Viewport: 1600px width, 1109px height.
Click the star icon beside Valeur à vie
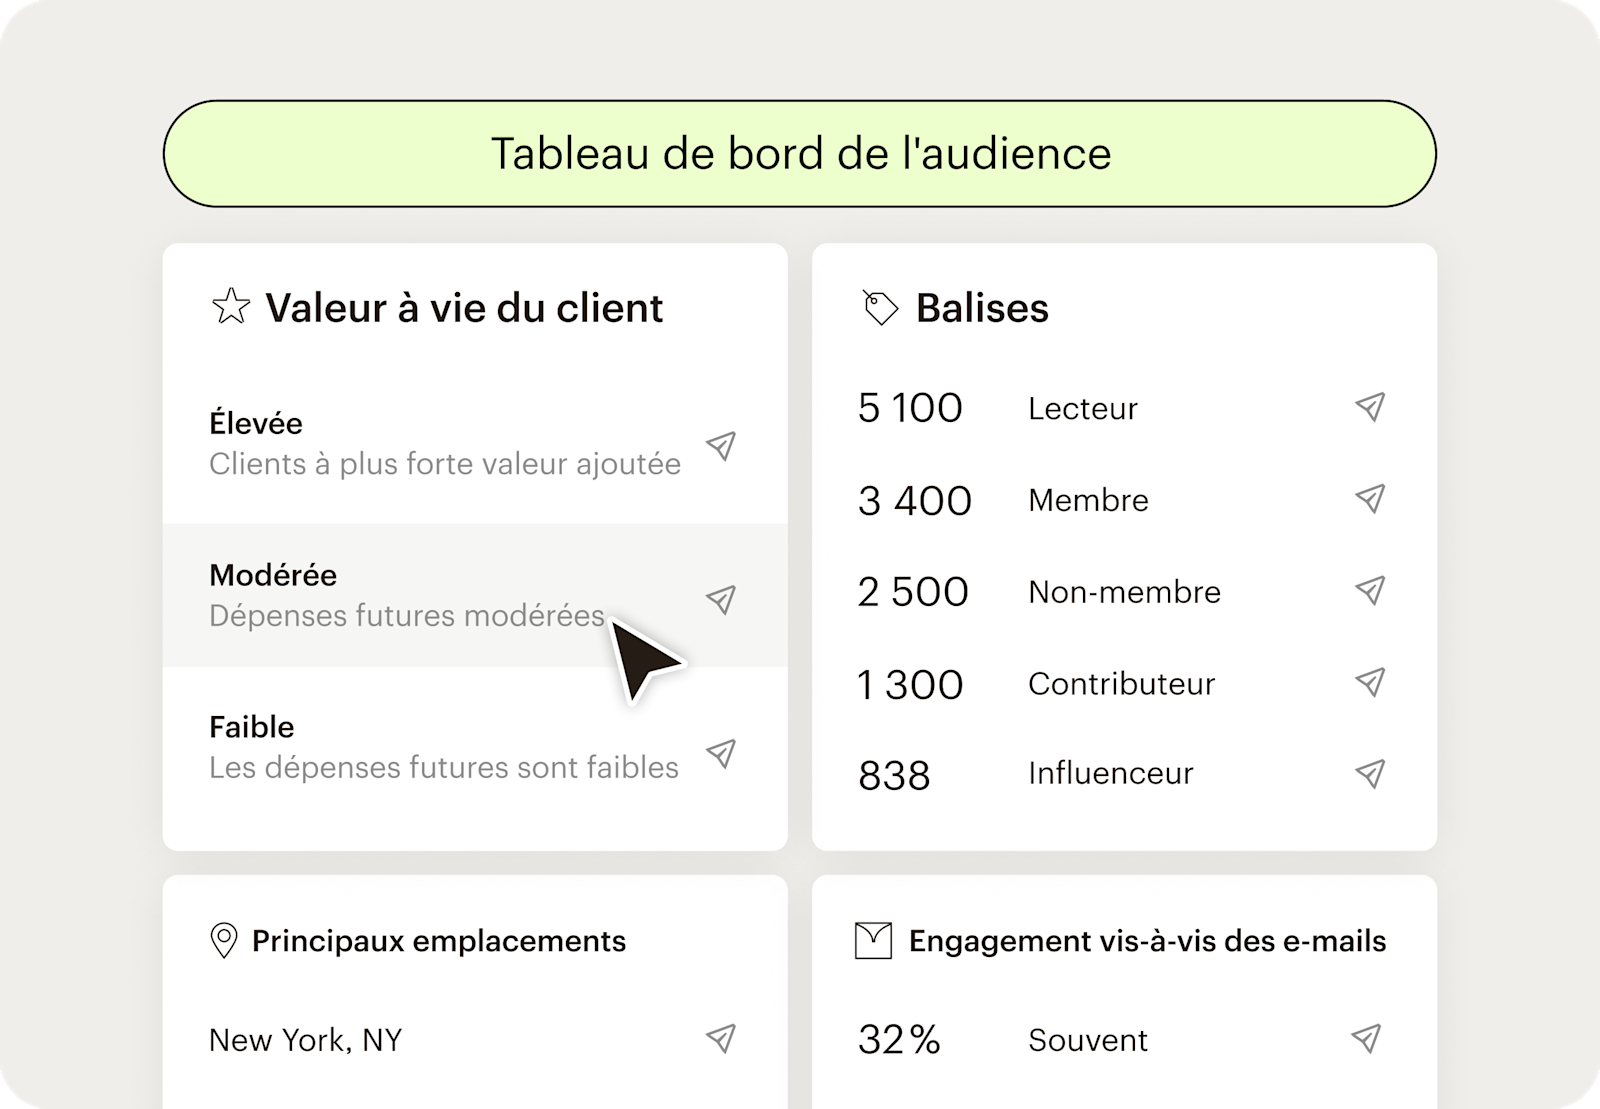(x=231, y=307)
